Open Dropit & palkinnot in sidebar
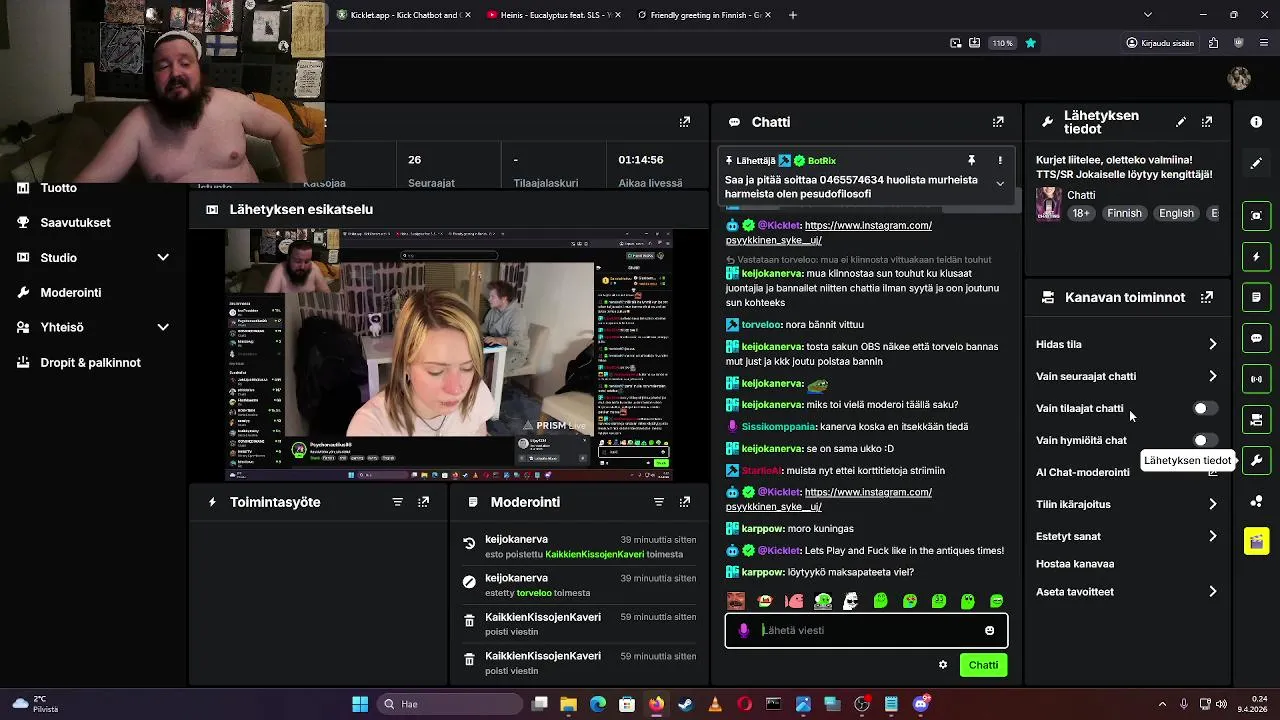Screen dimensions: 1280x720 click(x=92, y=362)
